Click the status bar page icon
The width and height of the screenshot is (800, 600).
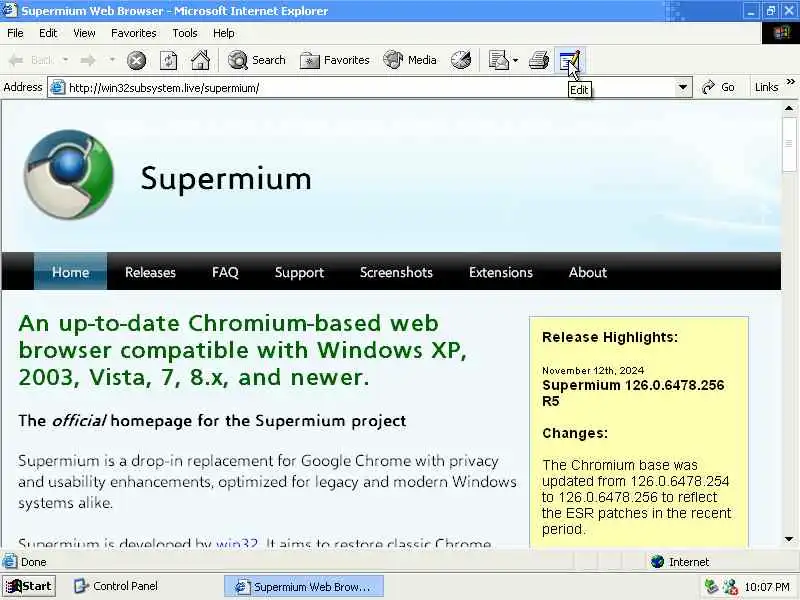click(x=10, y=562)
